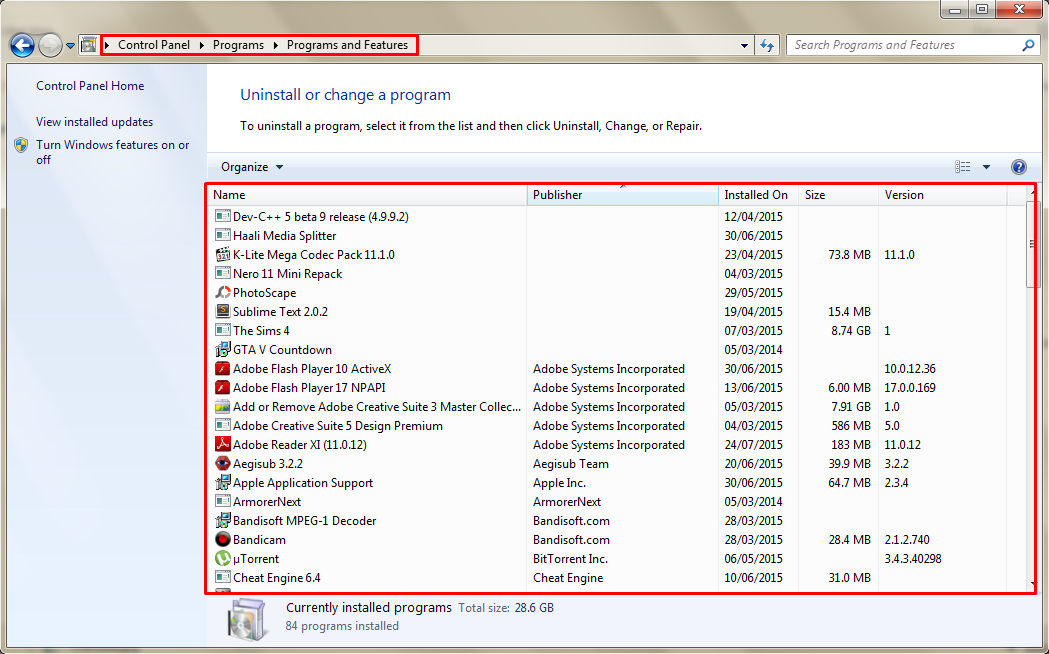Select Adobe Flash Player 17 NPAPI icon
The width and height of the screenshot is (1049, 654).
tap(223, 387)
